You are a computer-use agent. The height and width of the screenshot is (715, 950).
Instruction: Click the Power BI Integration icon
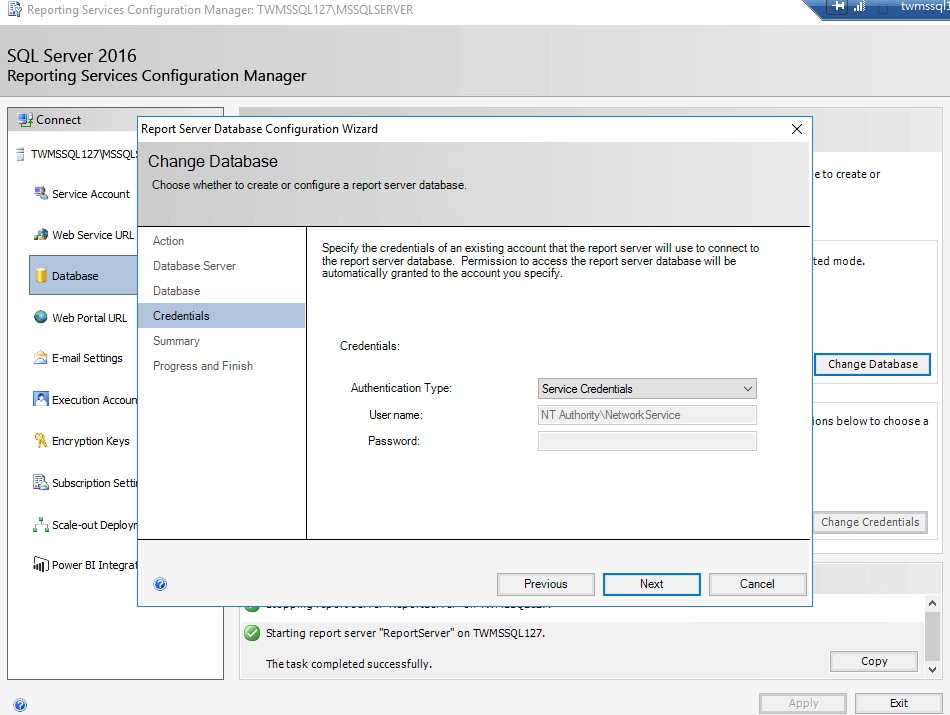(41, 565)
